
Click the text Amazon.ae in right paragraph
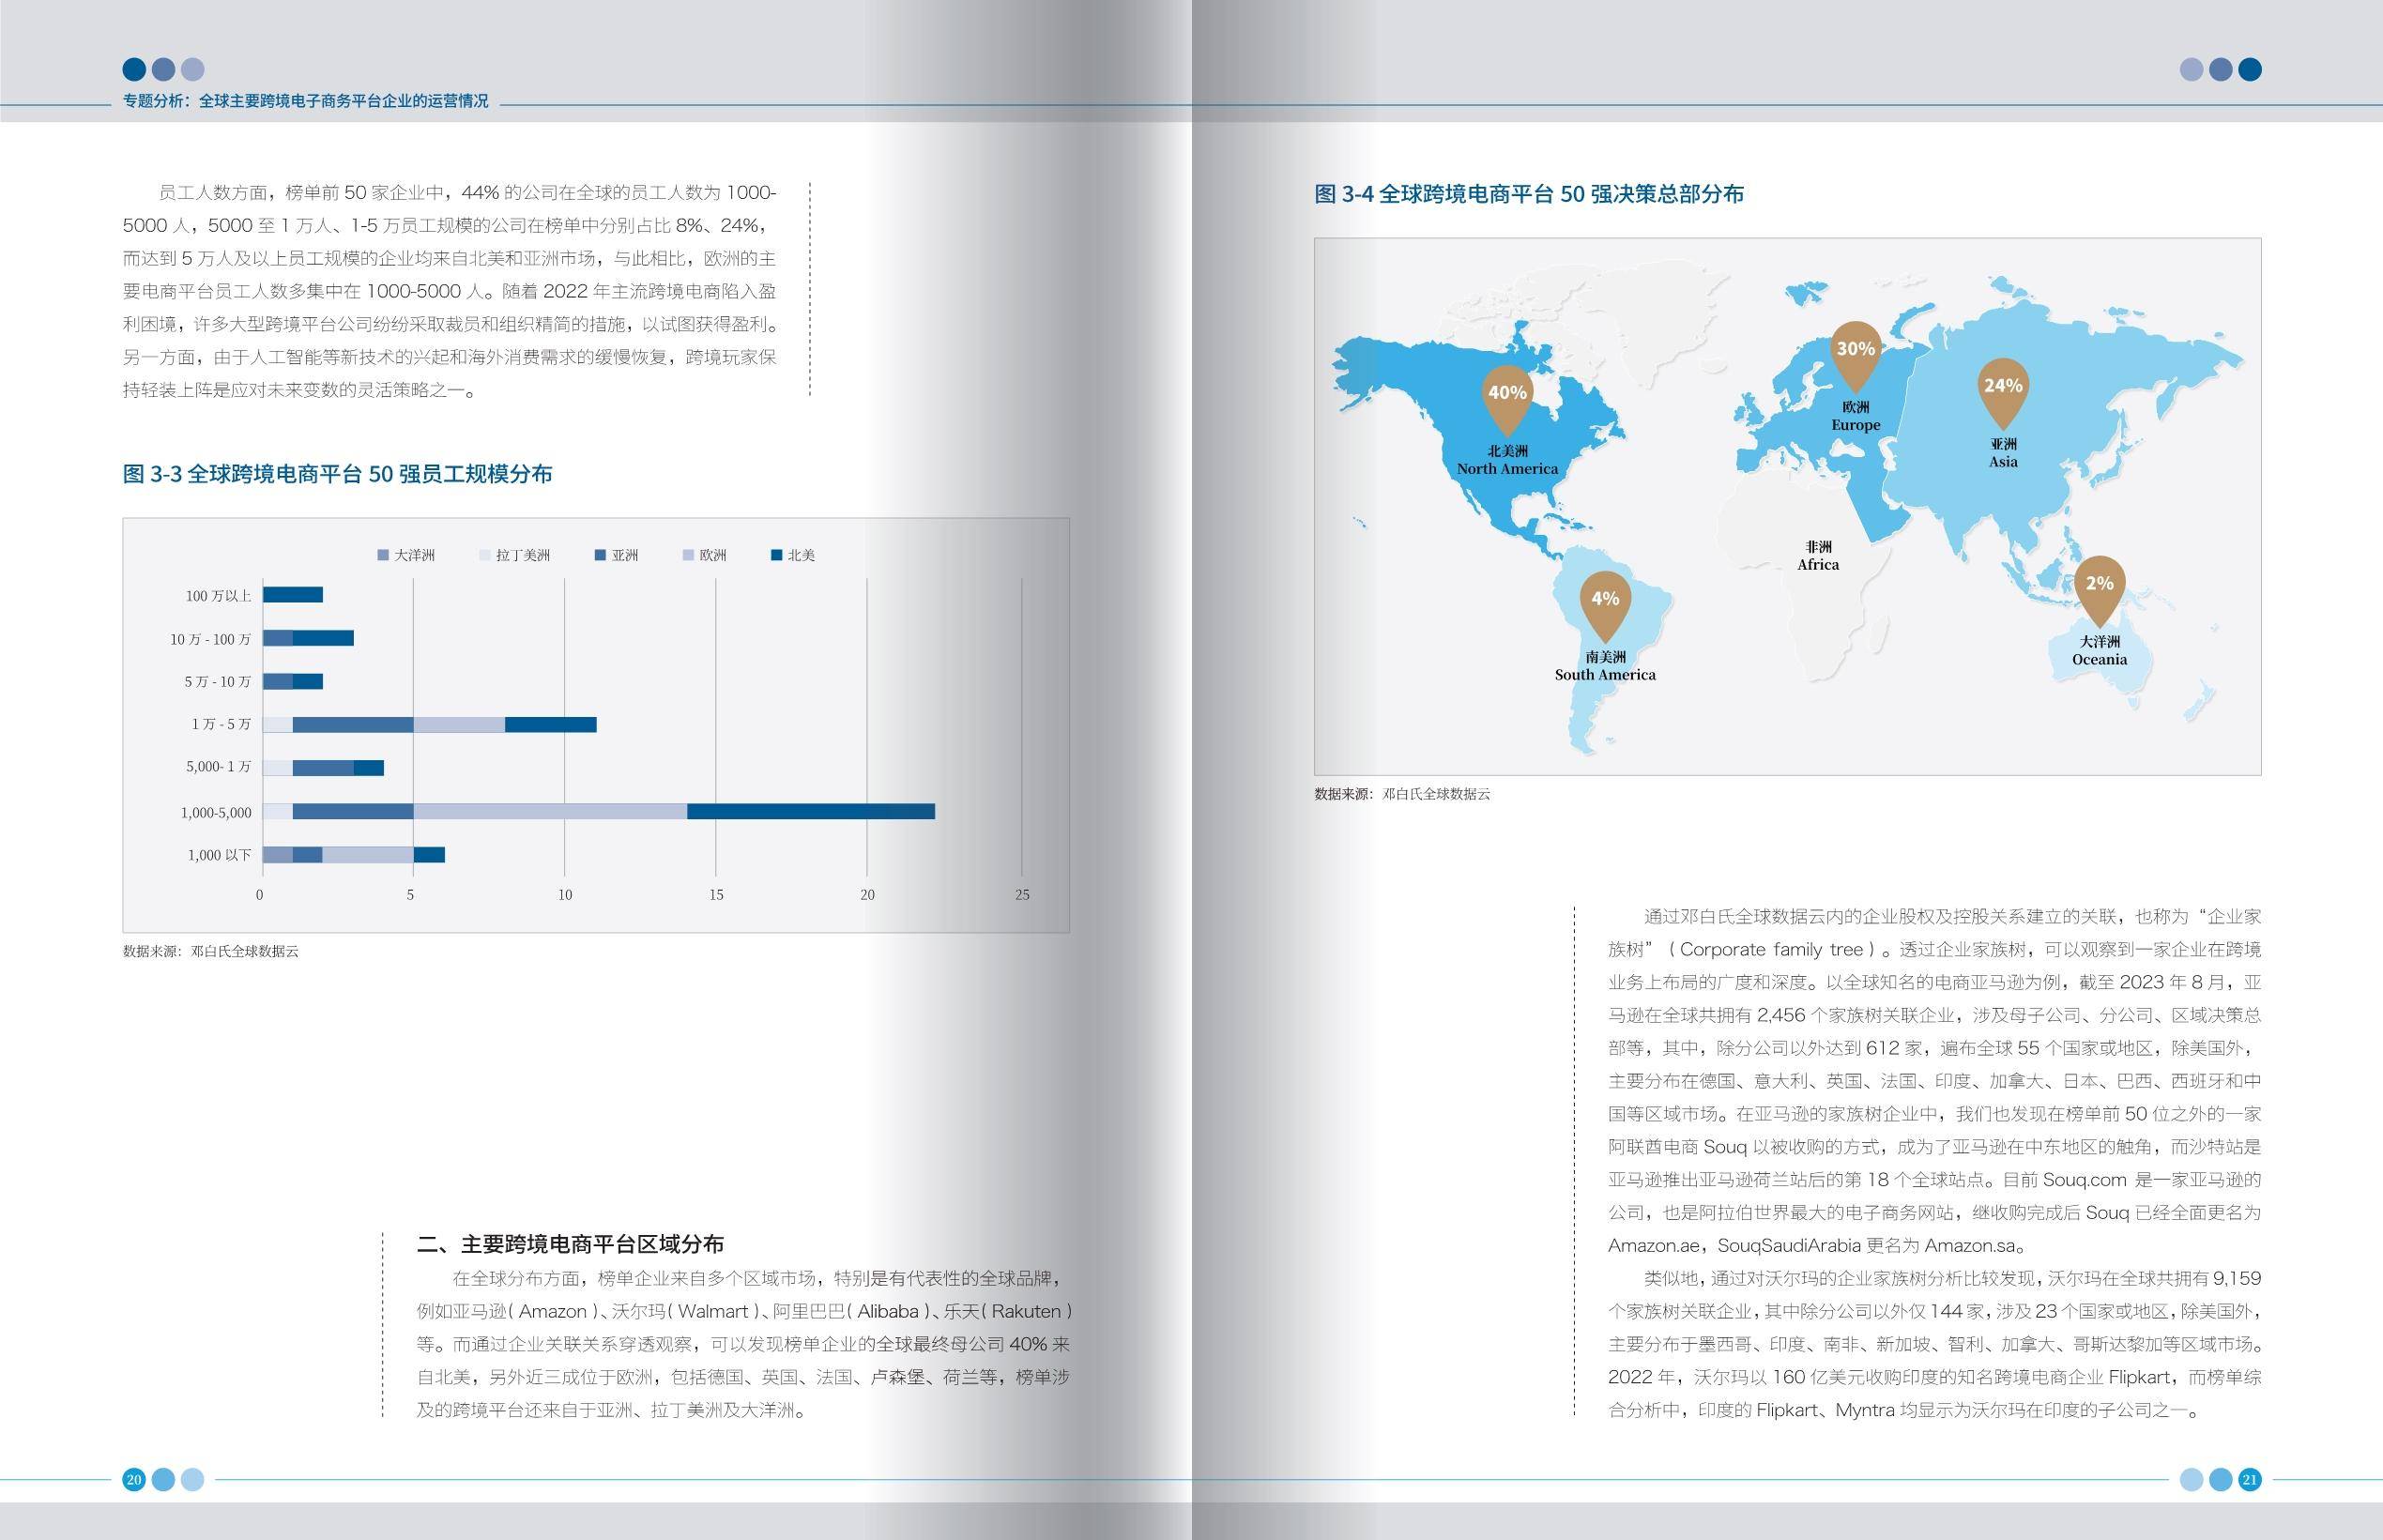[x=1653, y=1246]
